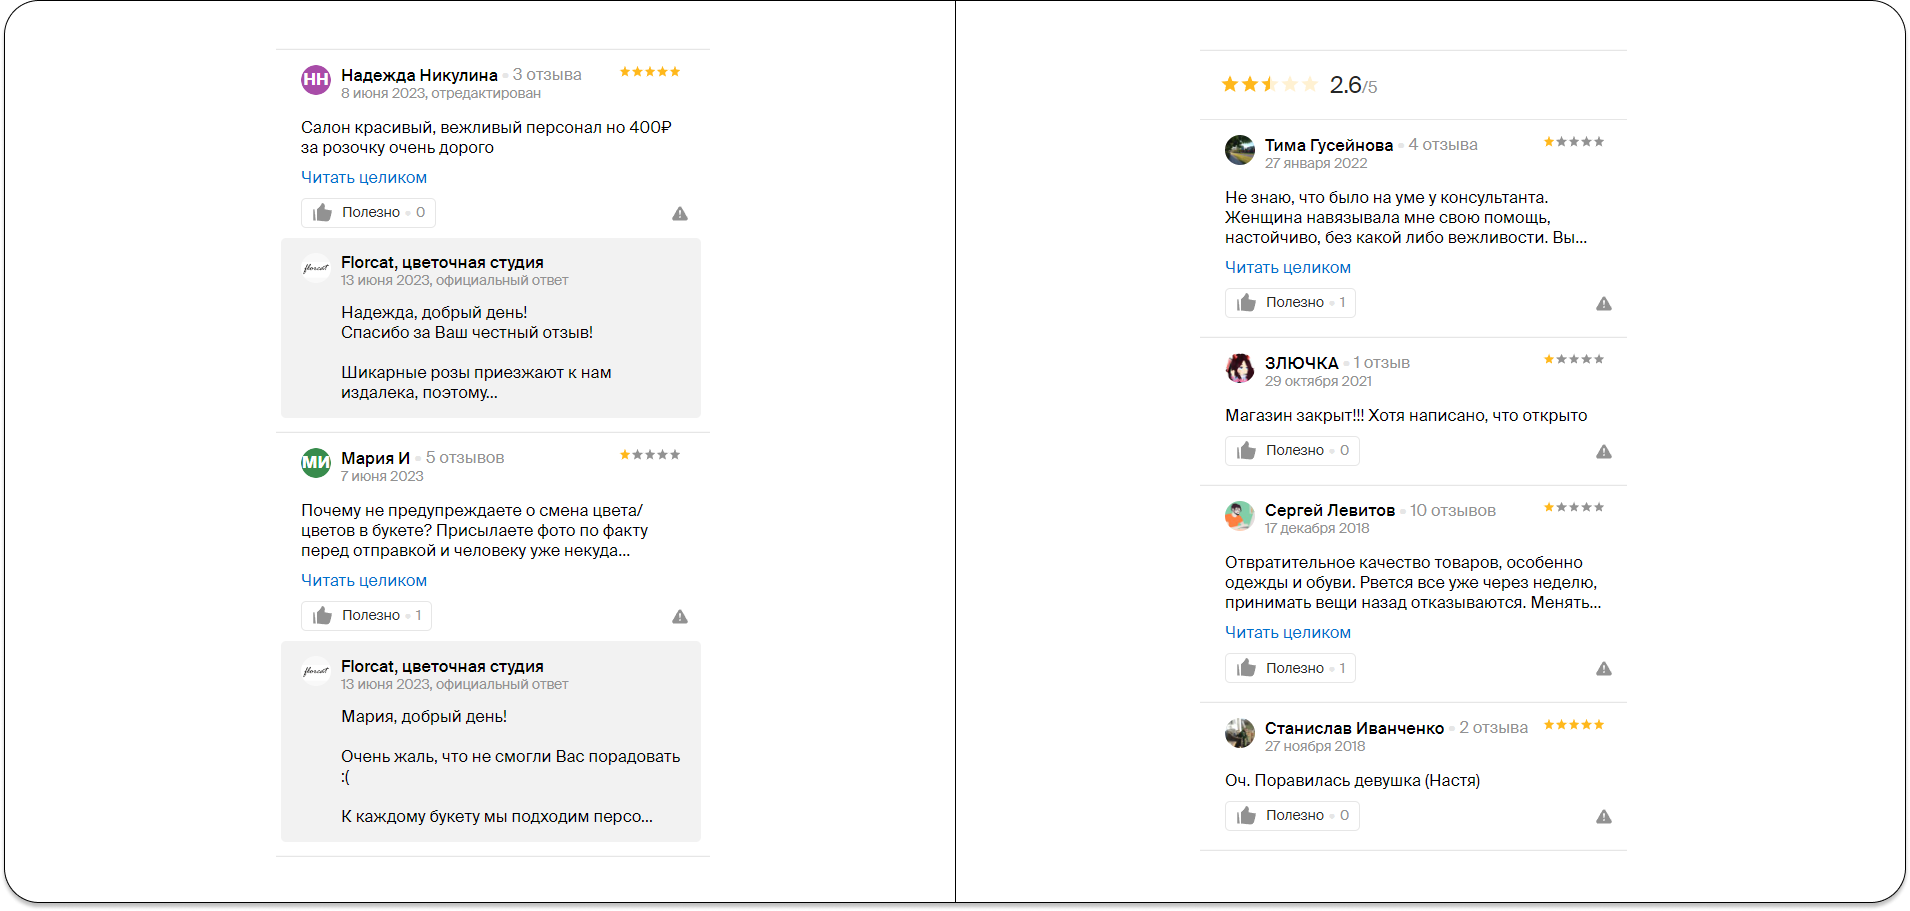This screenshot has width=1910, height=911.
Task: Click Тима Гусейнова's avatar thumbnail
Action: [1240, 150]
